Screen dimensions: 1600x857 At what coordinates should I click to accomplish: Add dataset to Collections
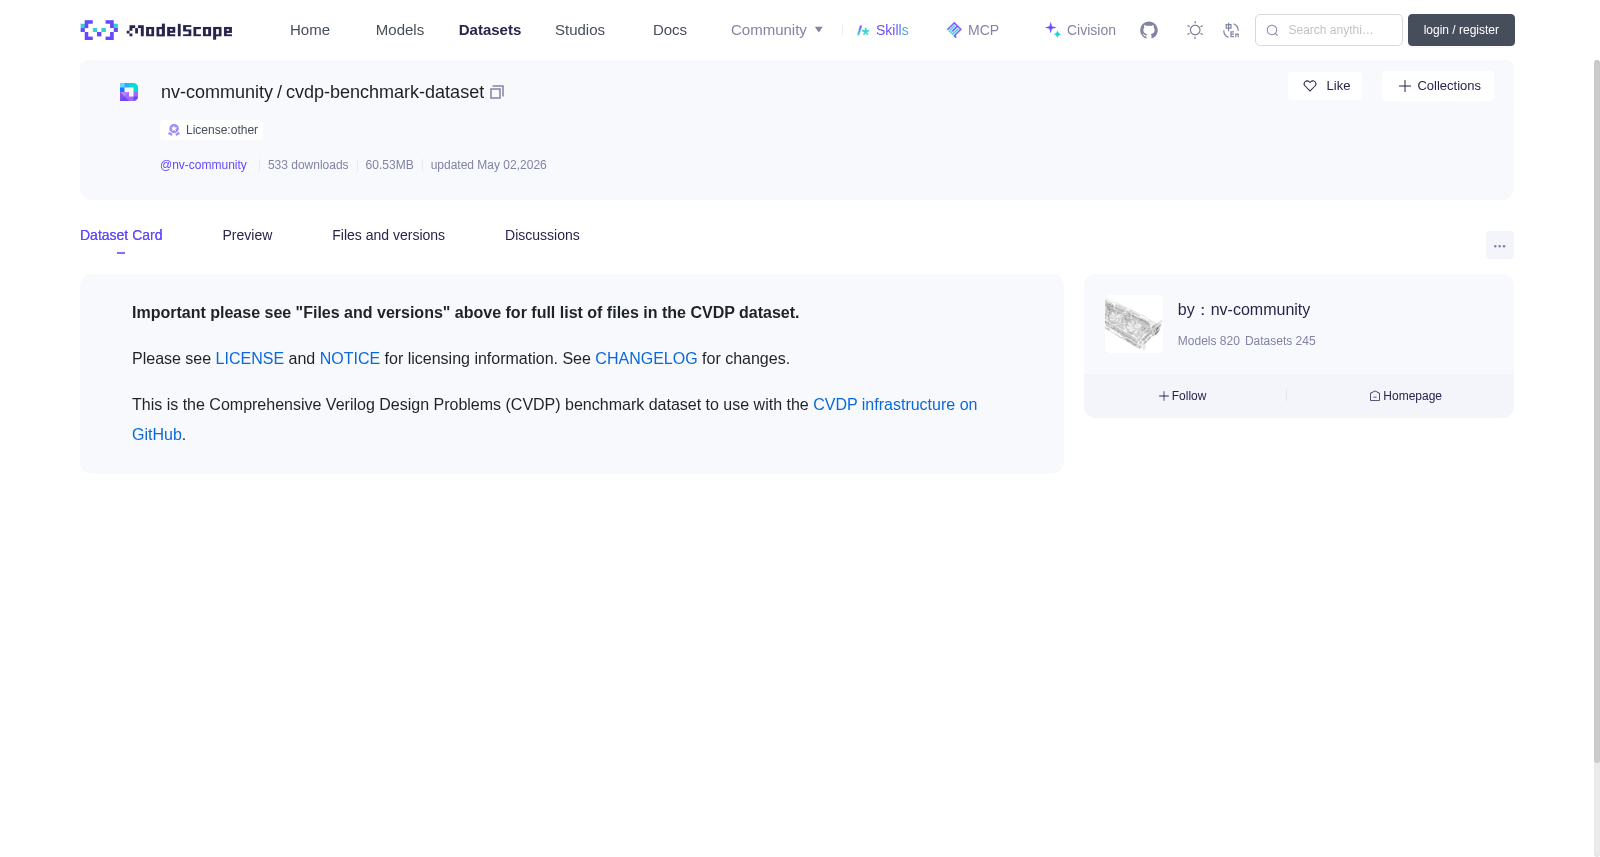[1438, 86]
